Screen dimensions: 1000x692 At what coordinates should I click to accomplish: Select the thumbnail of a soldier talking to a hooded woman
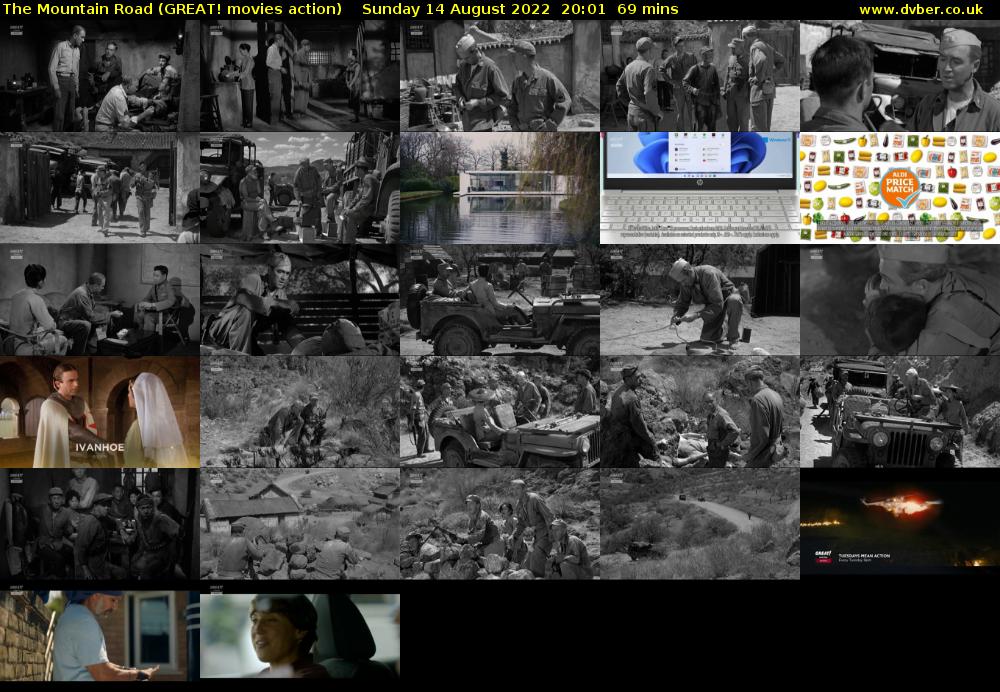tap(300, 300)
